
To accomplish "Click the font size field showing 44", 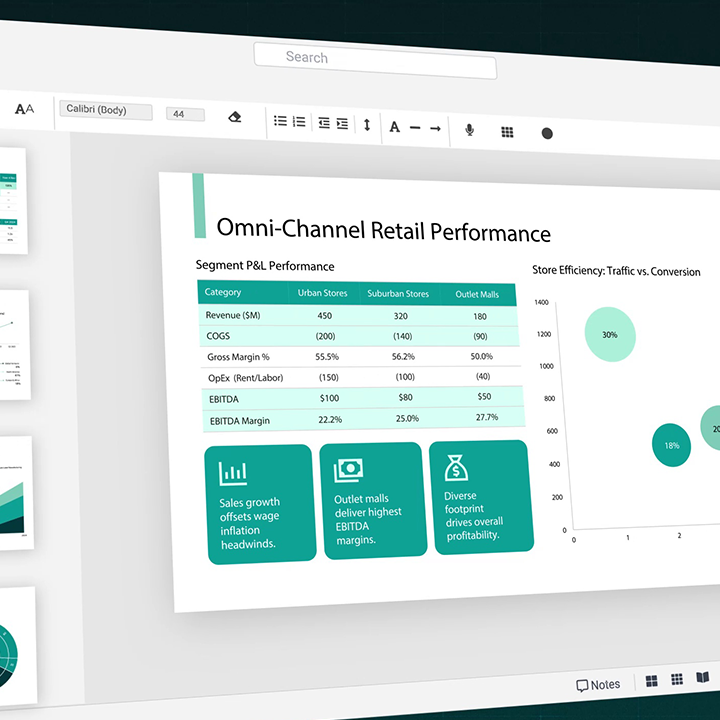I will click(185, 114).
